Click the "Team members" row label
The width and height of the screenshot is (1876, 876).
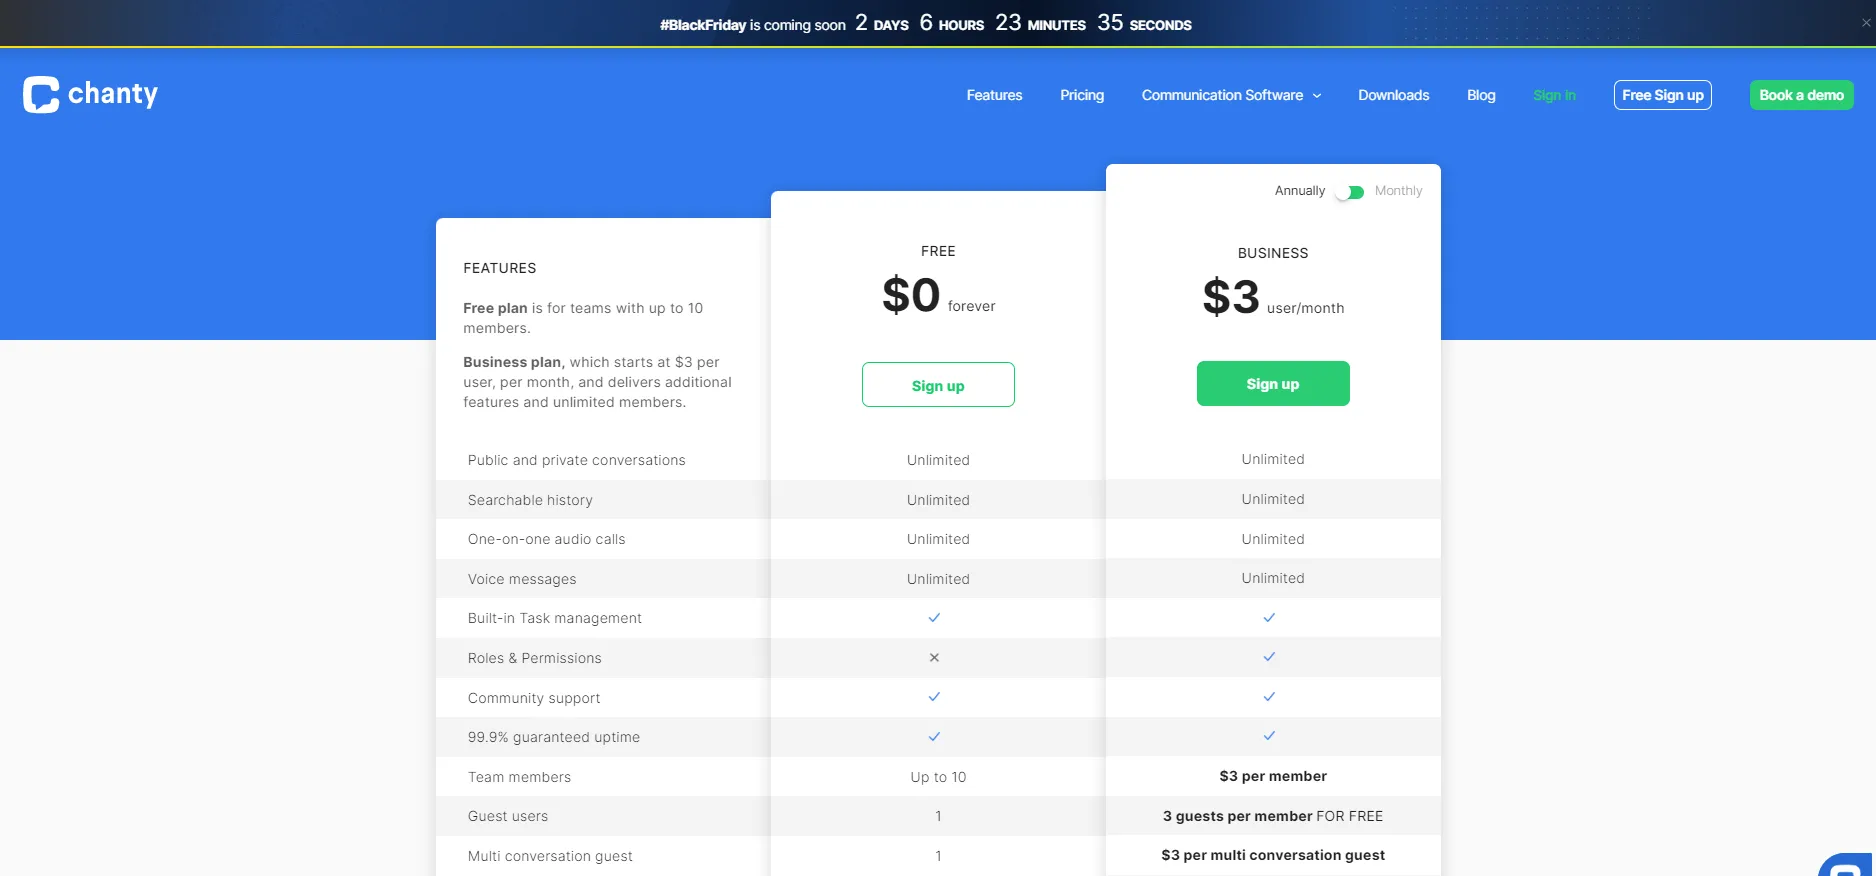pyautogui.click(x=520, y=777)
